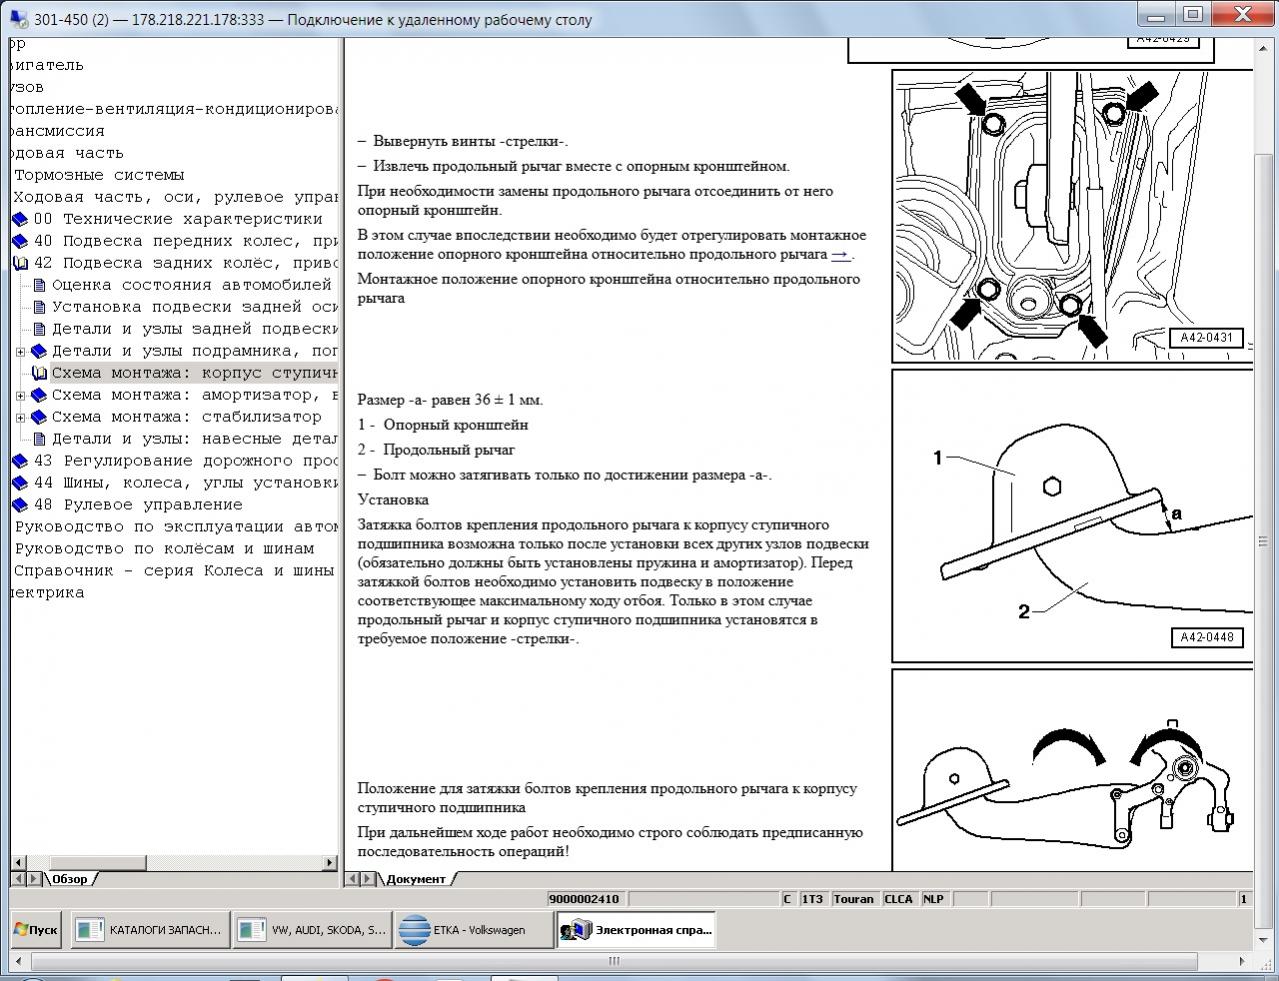Screen dimensions: 1279x981
Task: Click the book icon beside 48 Рулевое управление
Action: tap(20, 505)
